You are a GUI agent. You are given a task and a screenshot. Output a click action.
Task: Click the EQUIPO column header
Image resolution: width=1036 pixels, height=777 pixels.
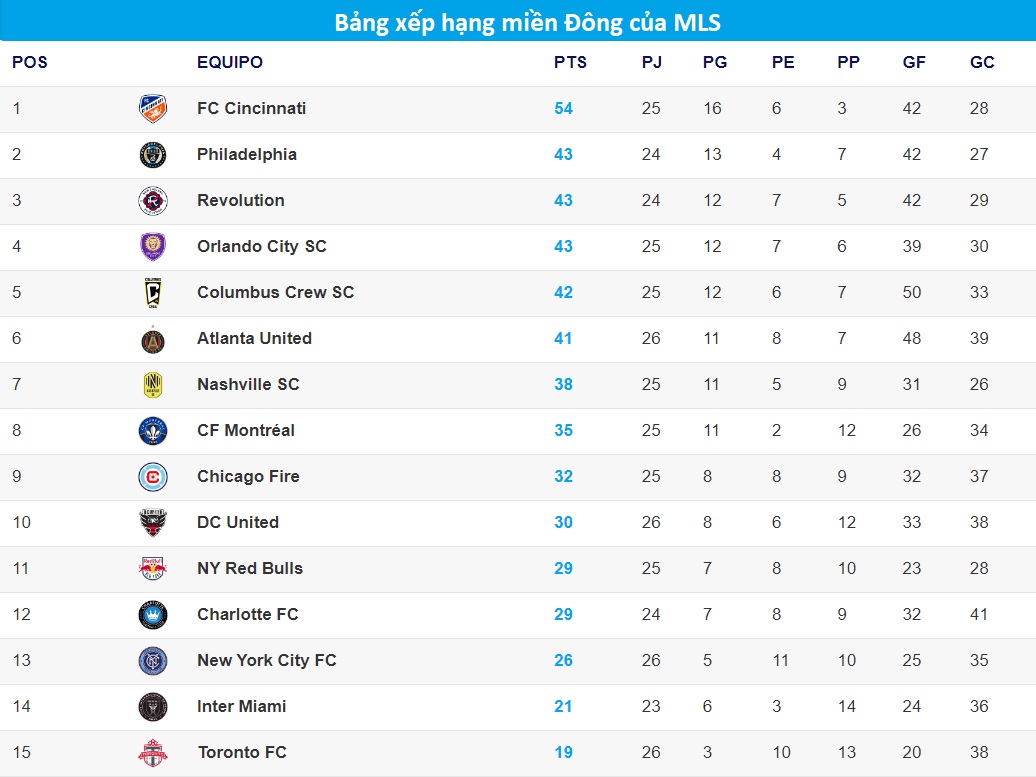[x=230, y=62]
